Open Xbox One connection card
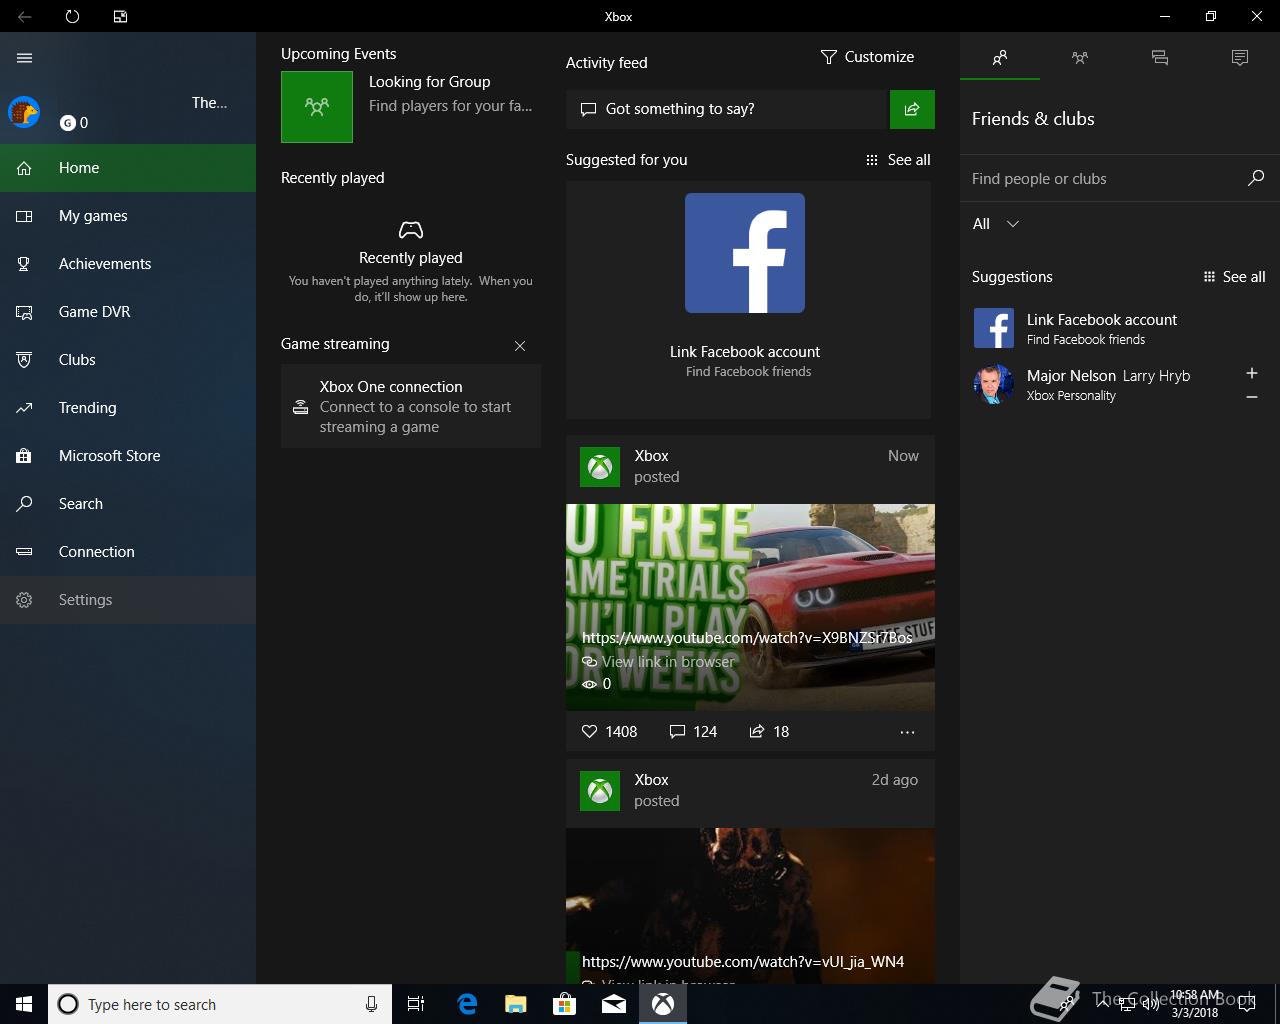 pos(411,406)
